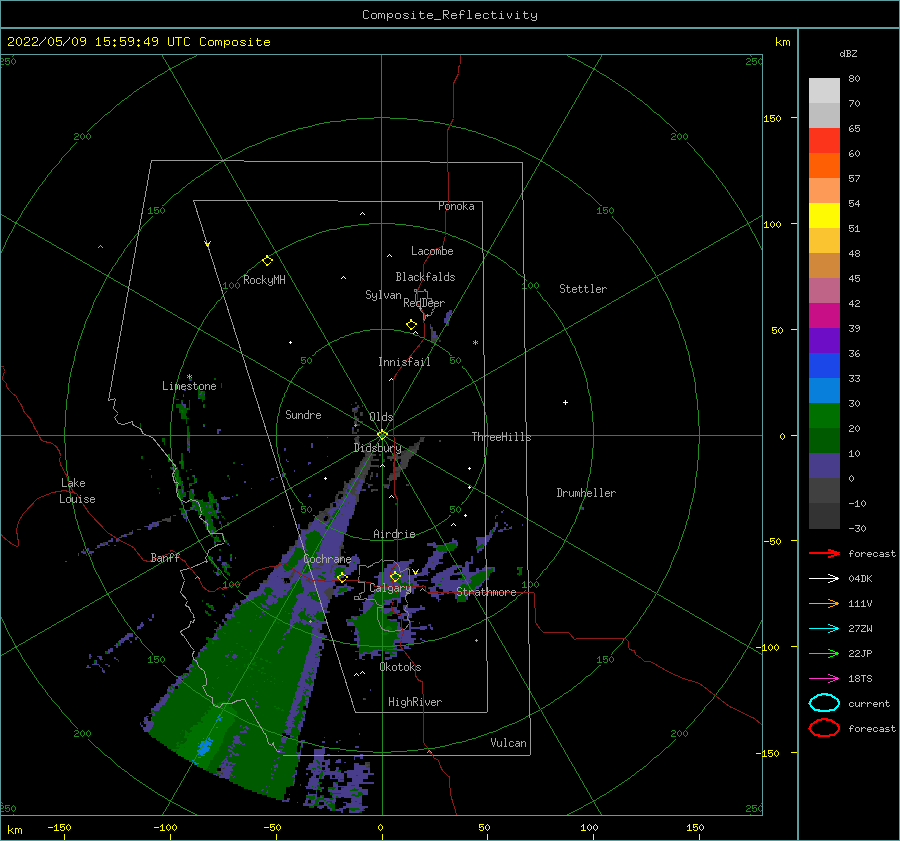Click the Drumheller town label

[586, 493]
